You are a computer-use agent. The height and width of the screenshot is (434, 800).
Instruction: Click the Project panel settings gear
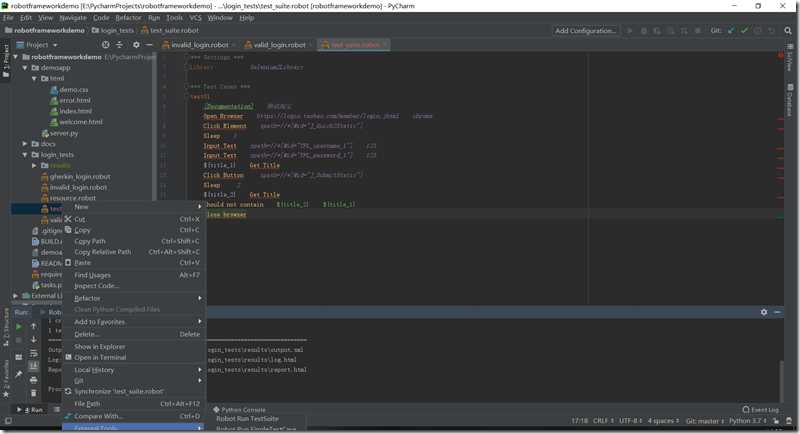136,45
